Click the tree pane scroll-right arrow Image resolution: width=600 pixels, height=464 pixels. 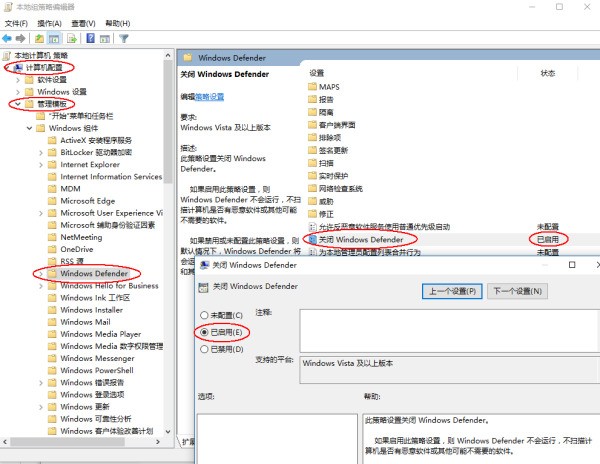(x=158, y=442)
